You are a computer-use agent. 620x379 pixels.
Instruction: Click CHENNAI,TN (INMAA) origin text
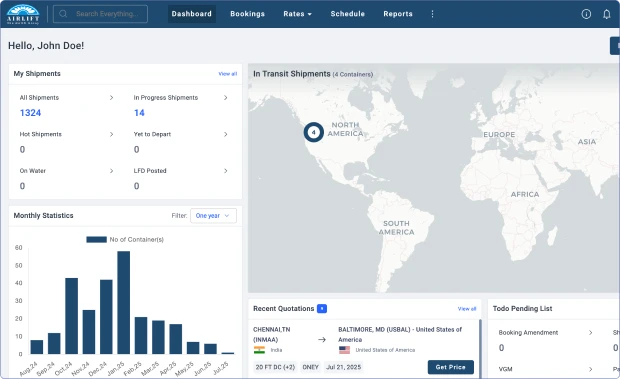click(272, 334)
